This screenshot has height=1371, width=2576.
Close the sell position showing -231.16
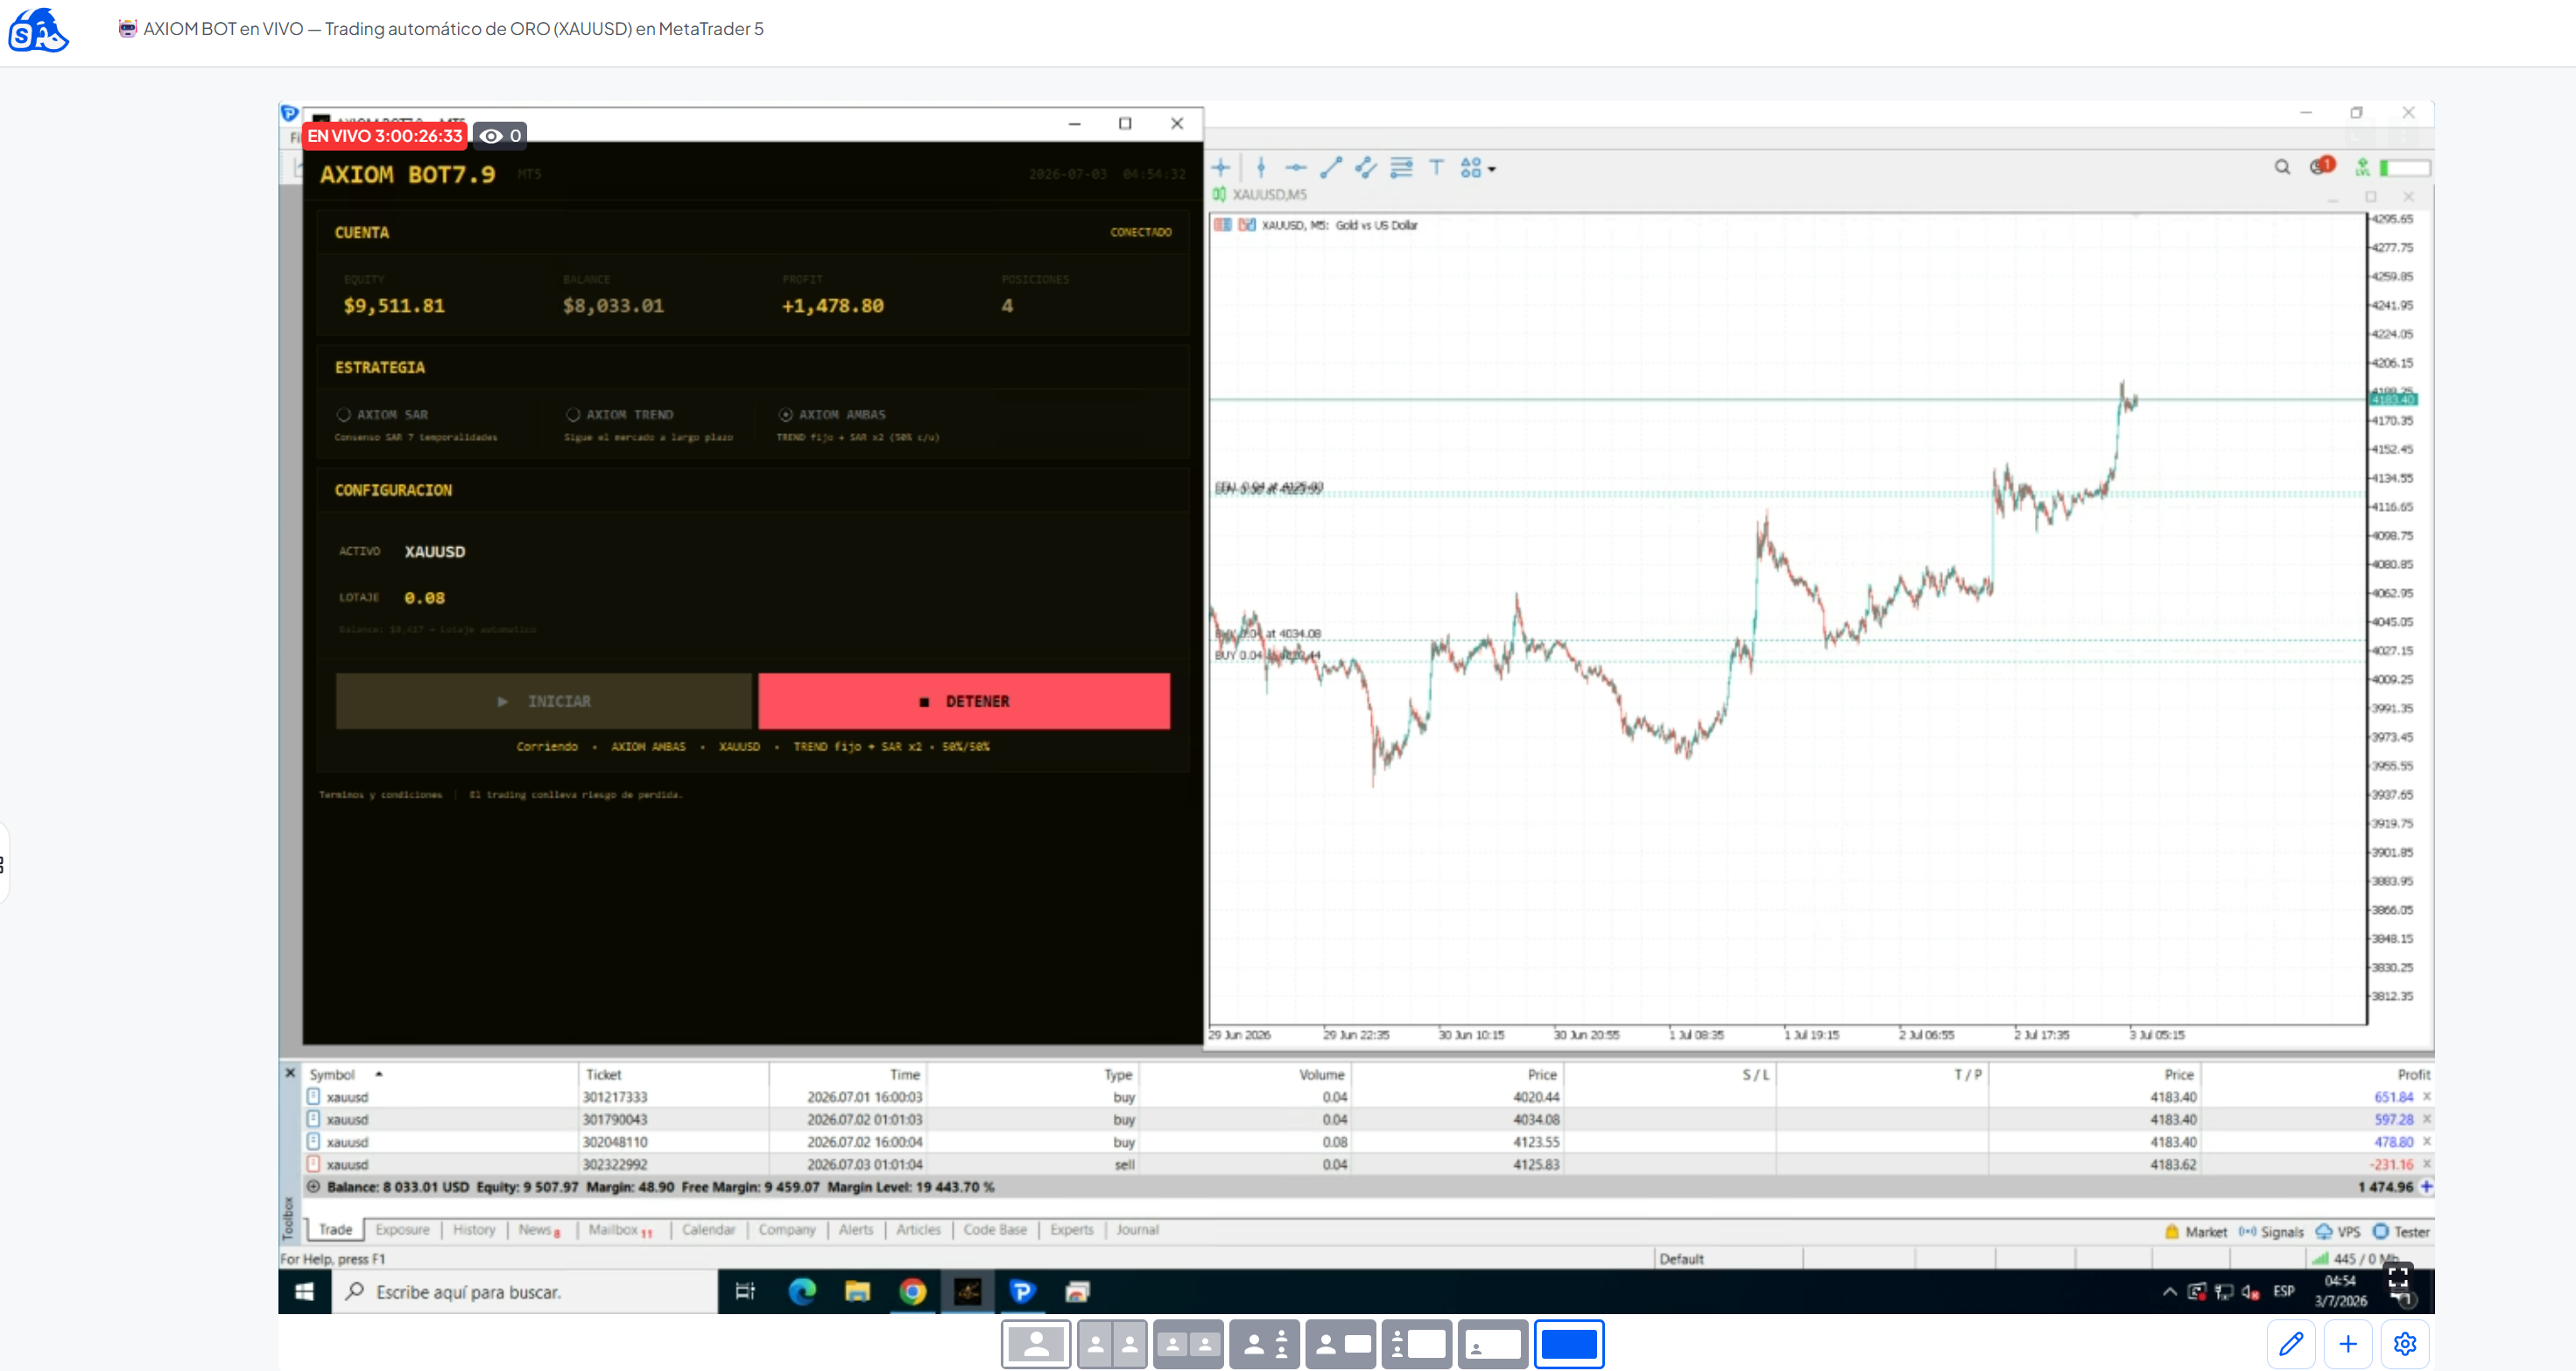tap(2427, 1165)
